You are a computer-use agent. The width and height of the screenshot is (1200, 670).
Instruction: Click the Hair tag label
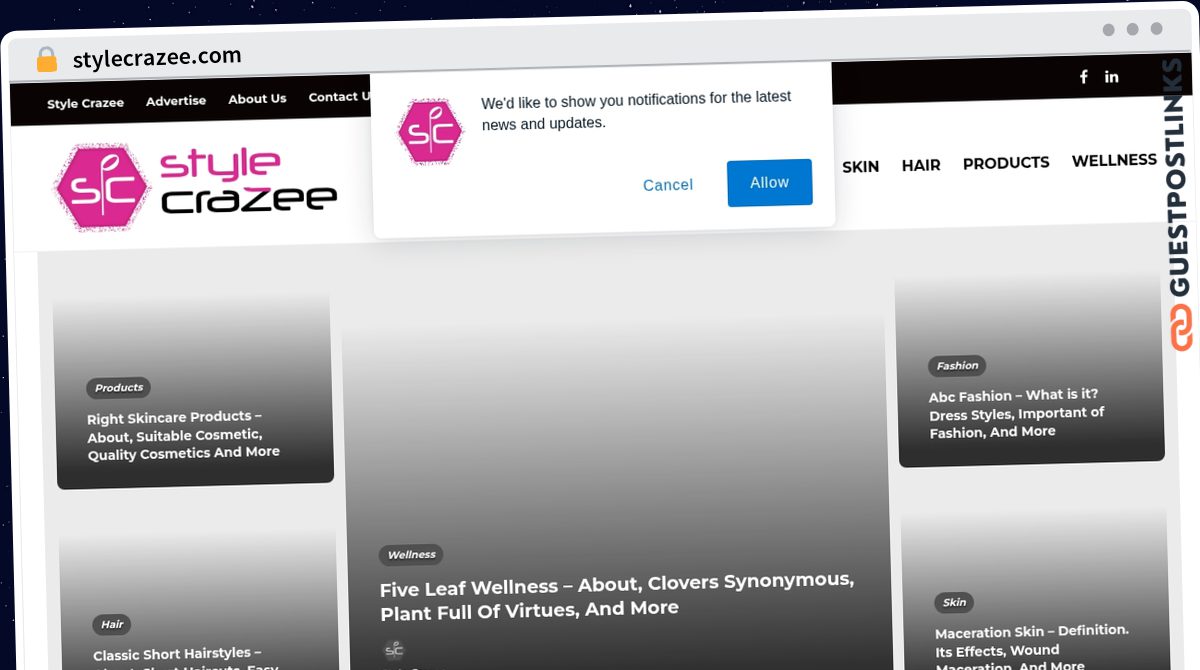[x=112, y=625]
